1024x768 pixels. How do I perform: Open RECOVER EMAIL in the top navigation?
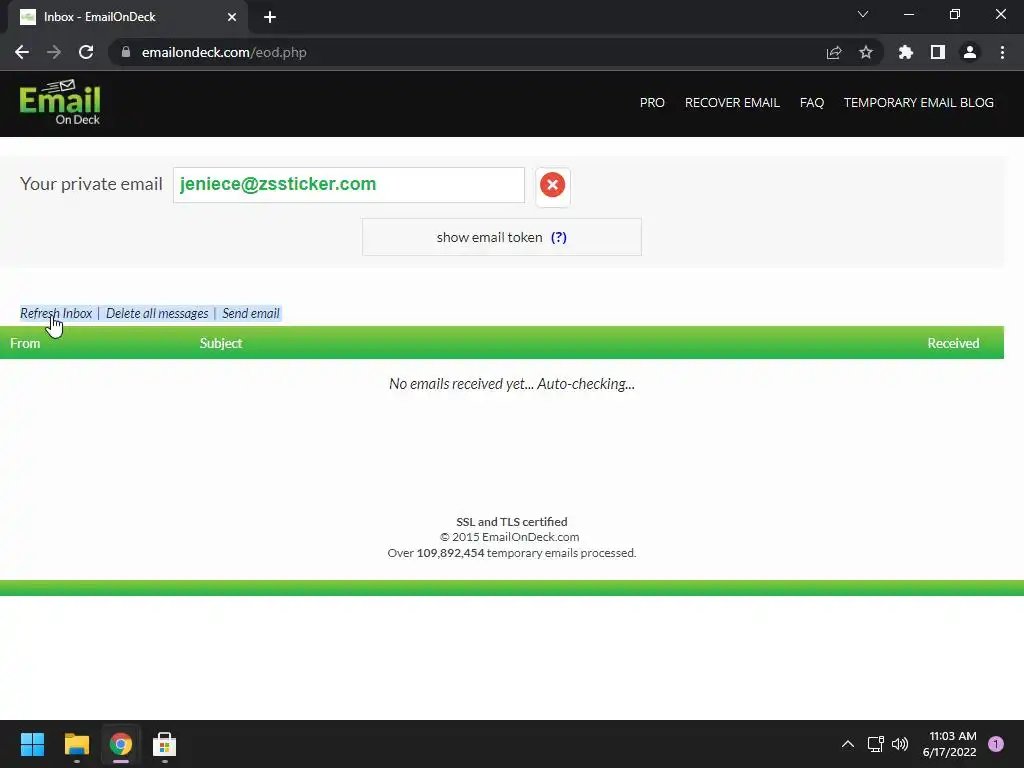click(x=732, y=103)
